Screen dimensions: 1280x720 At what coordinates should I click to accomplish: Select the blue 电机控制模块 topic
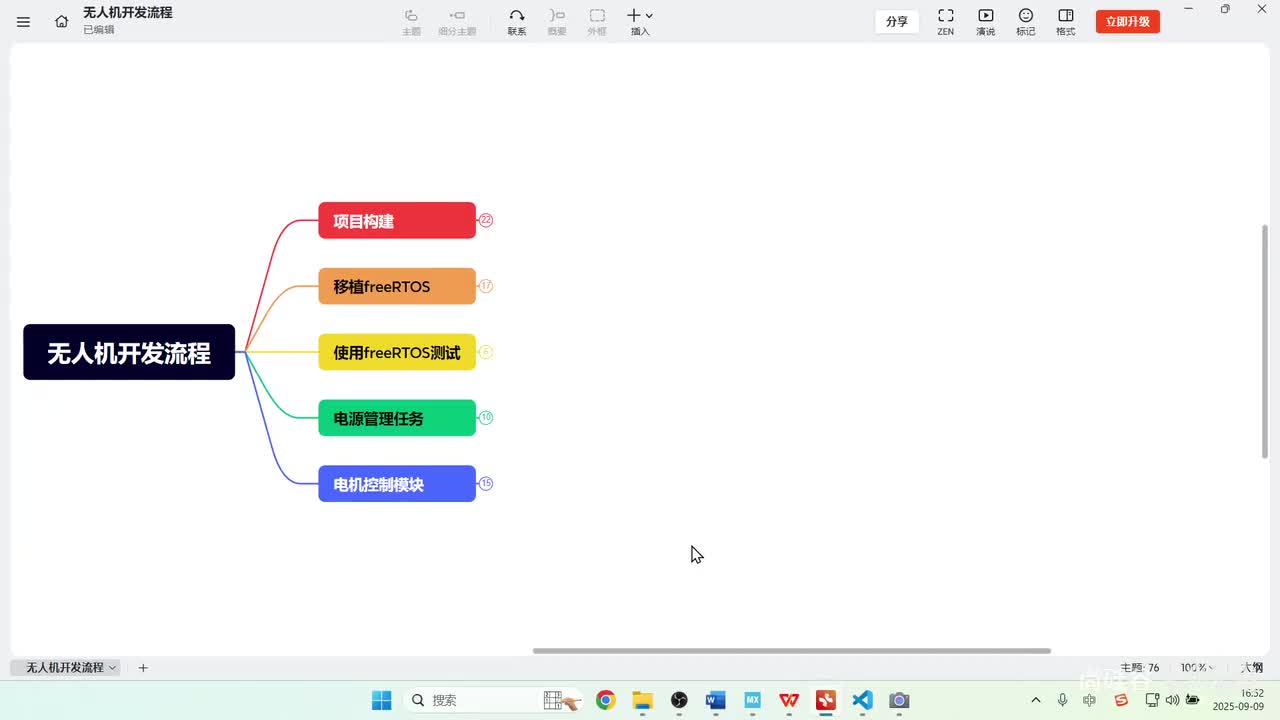[397, 484]
